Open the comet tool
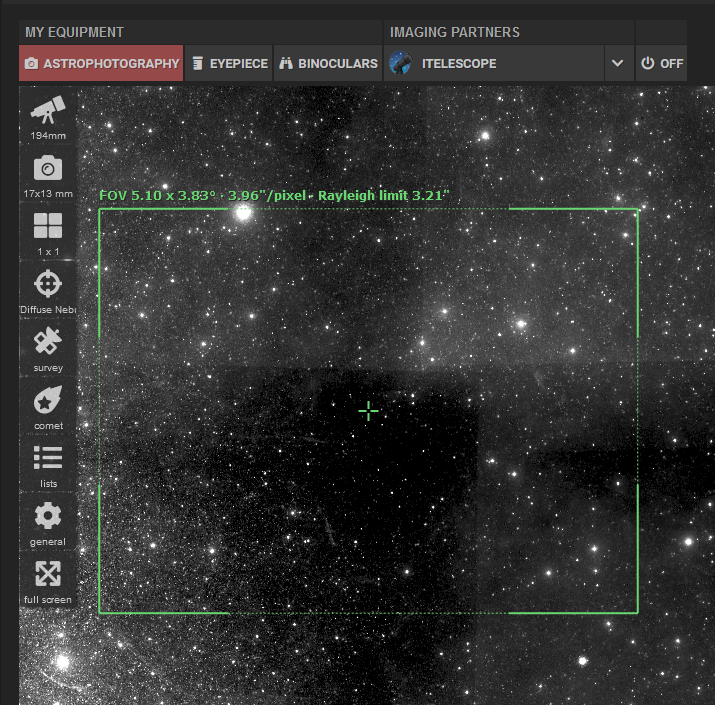 coord(48,406)
